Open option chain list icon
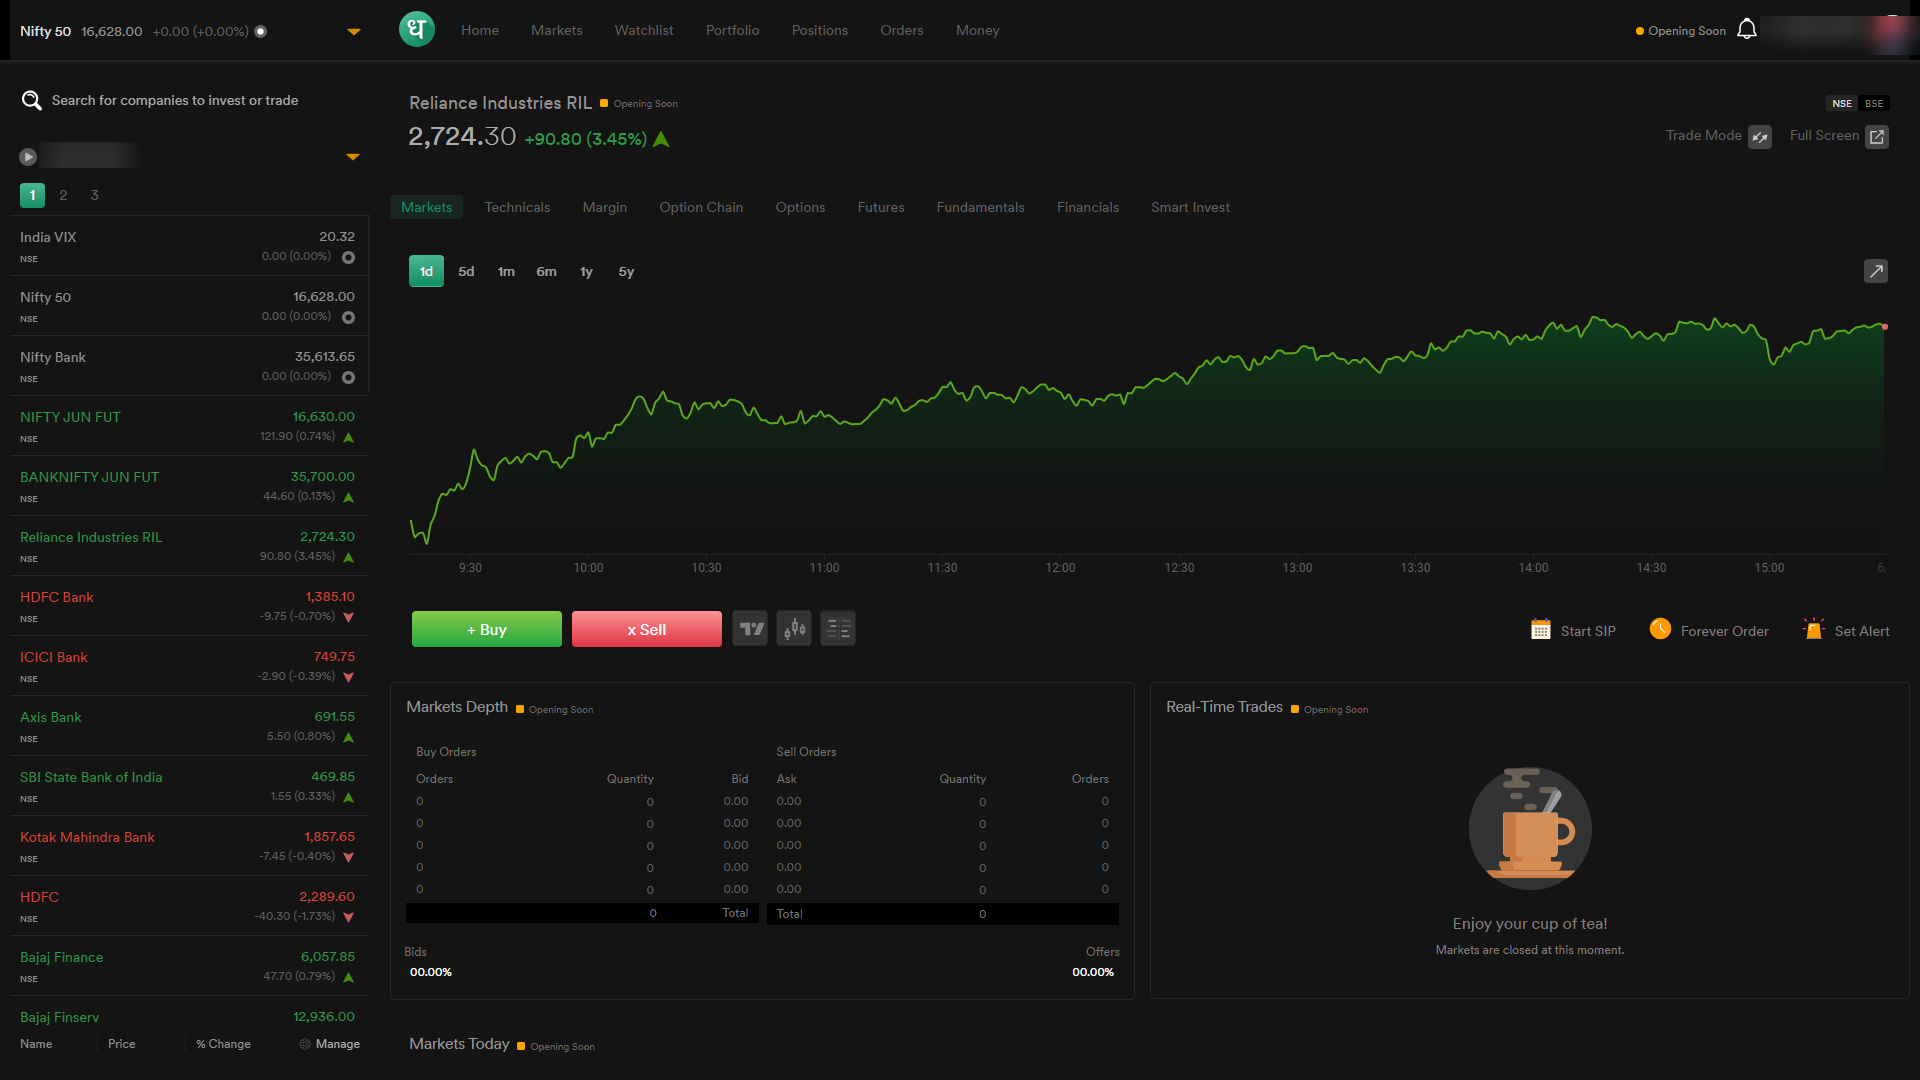The height and width of the screenshot is (1080, 1920). pos(838,629)
